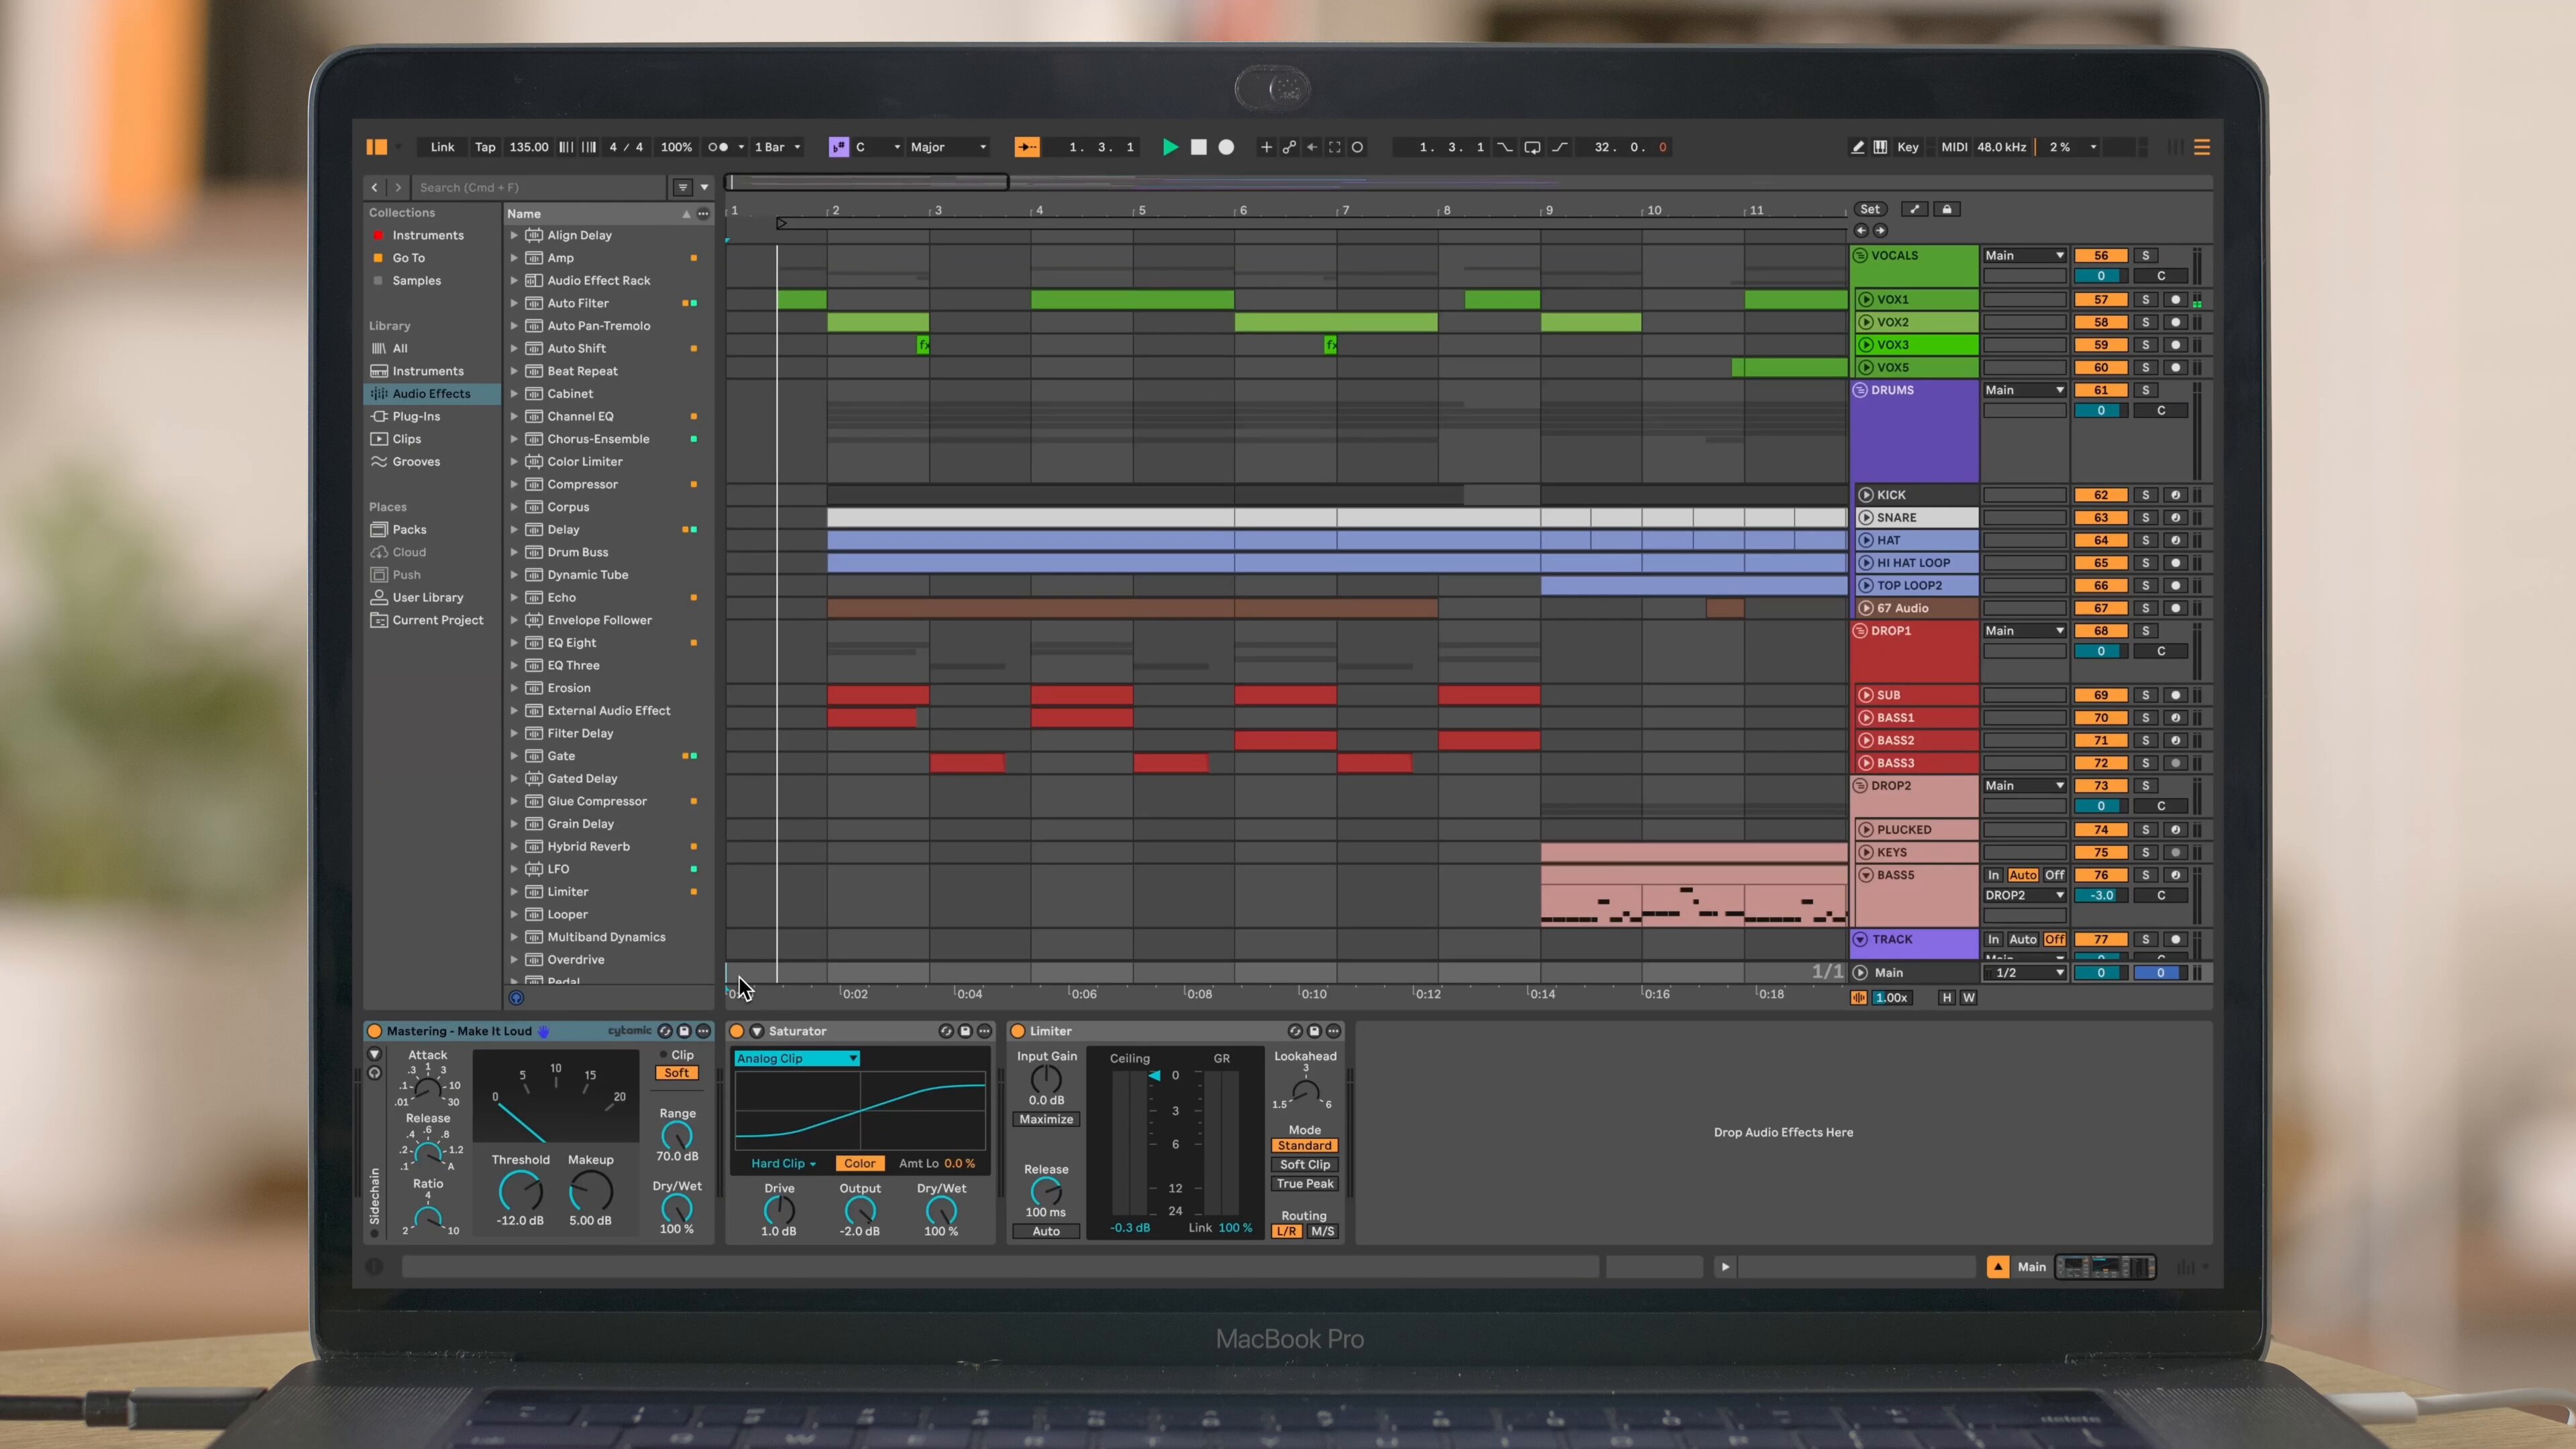The image size is (2576, 1449).
Task: Click the Maximize button in Limiter
Action: click(x=1046, y=1119)
